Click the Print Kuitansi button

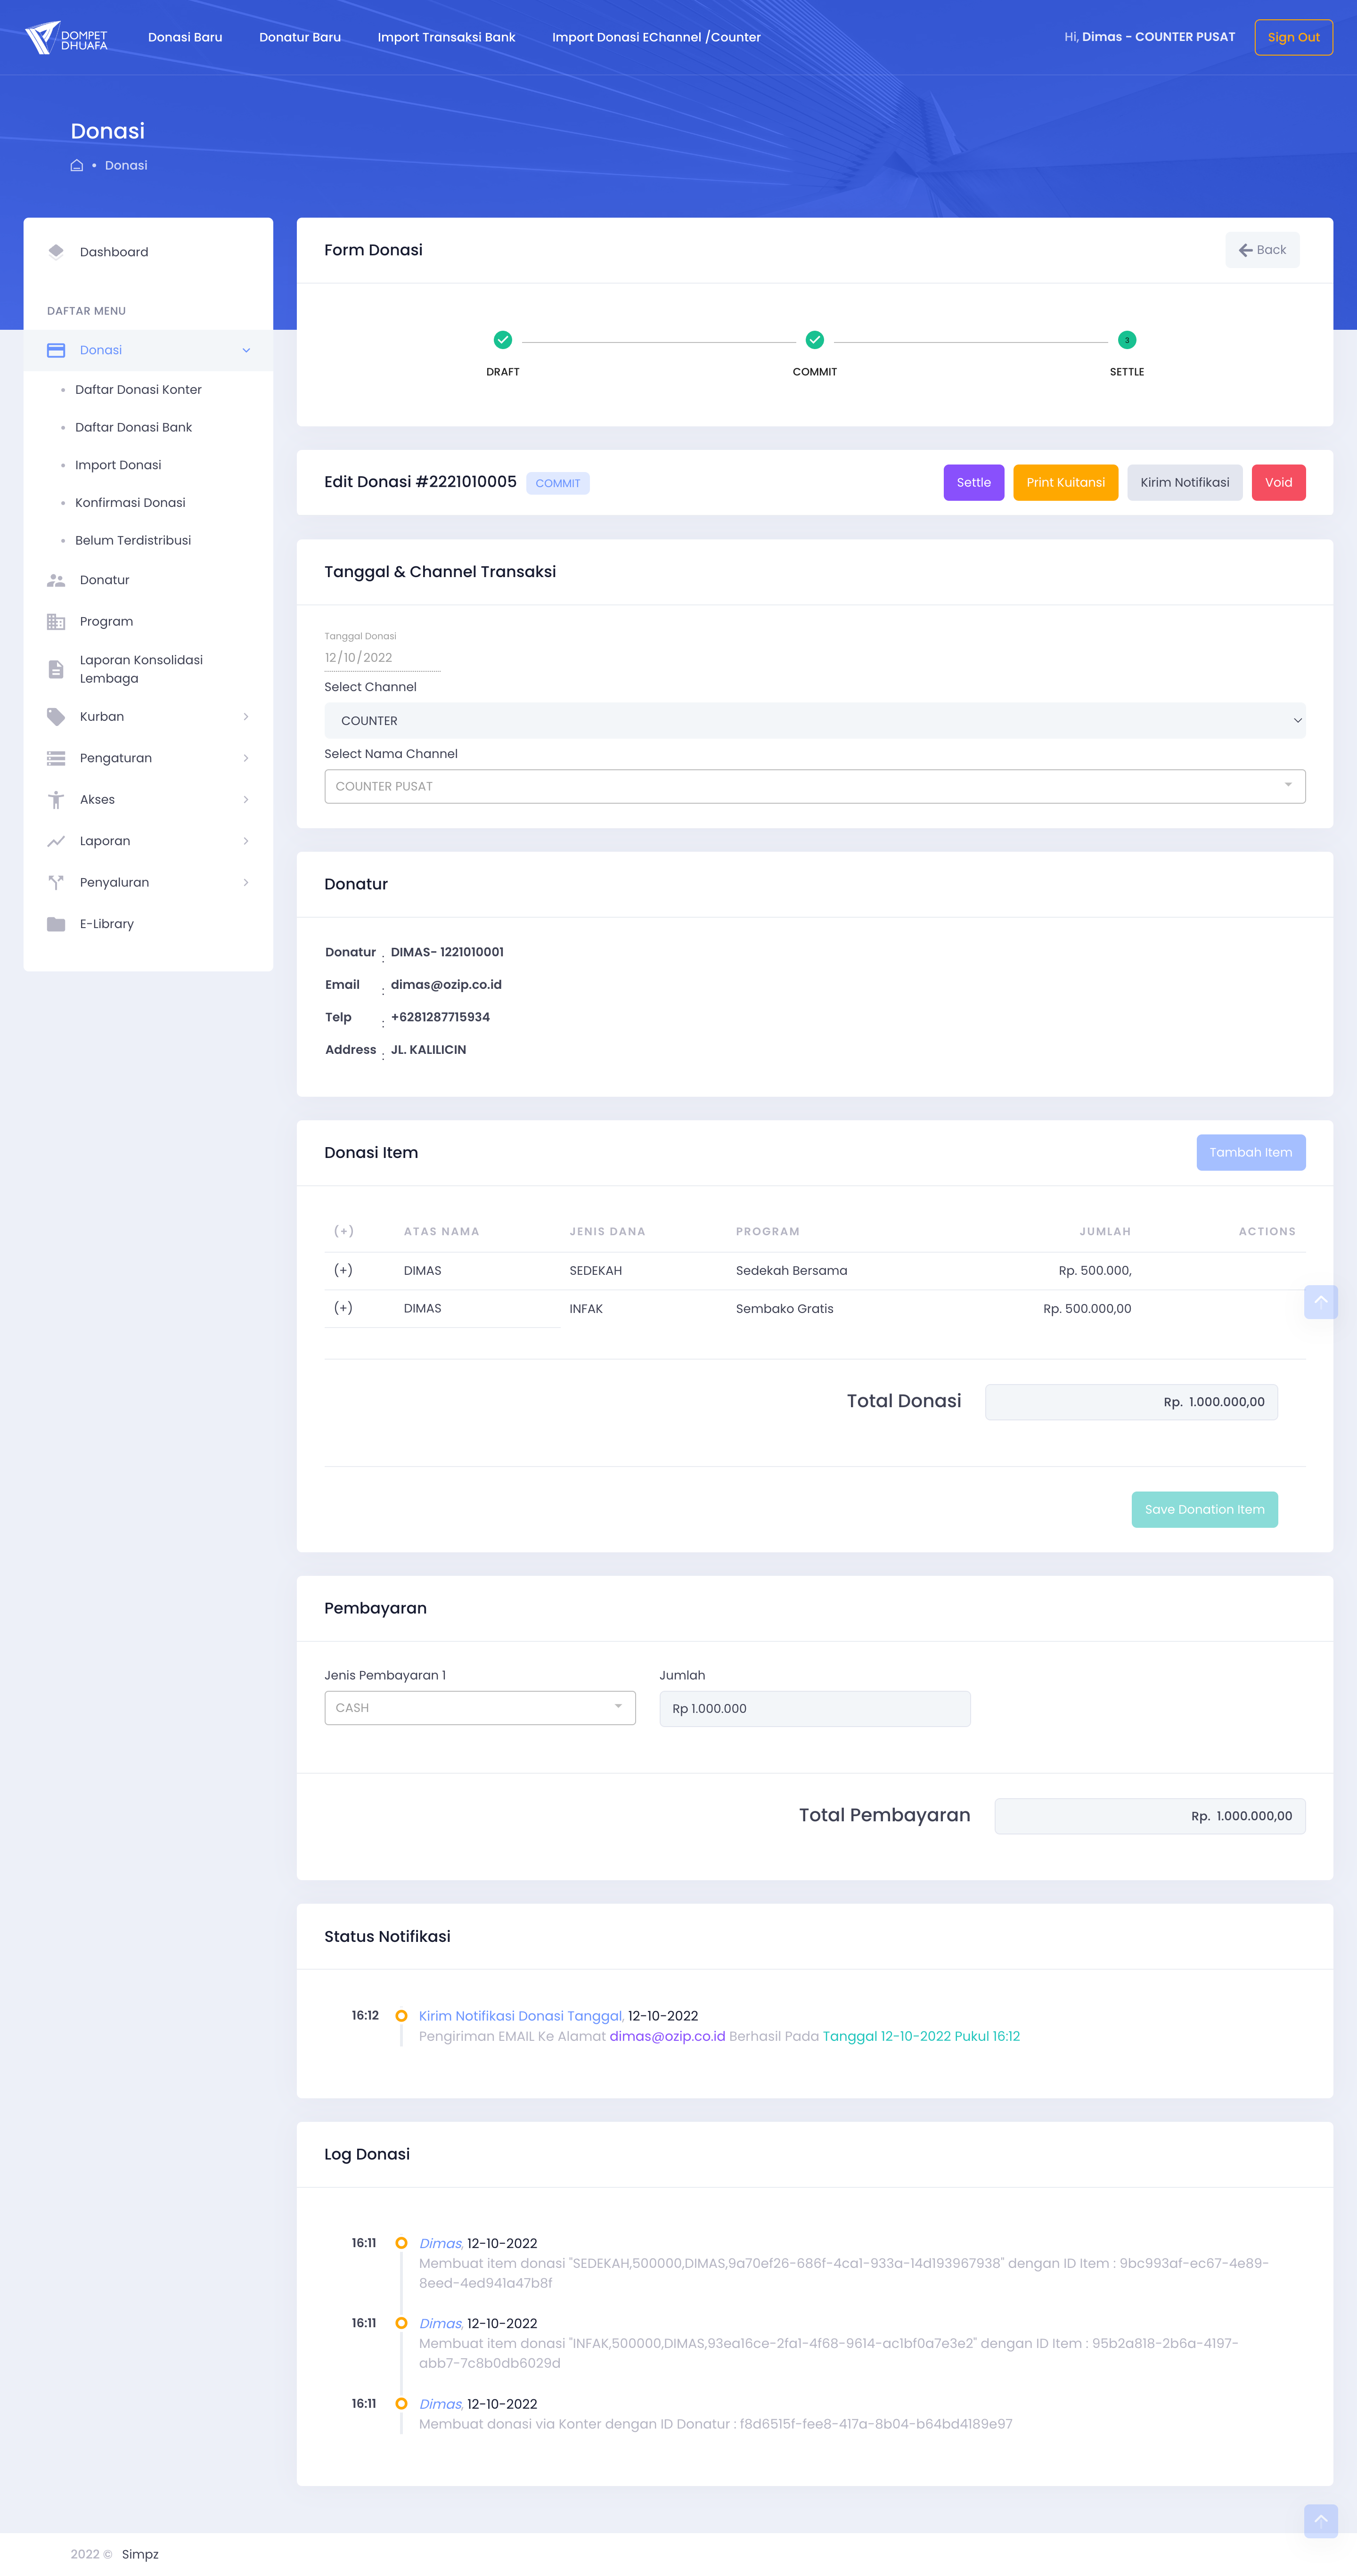[x=1065, y=483]
